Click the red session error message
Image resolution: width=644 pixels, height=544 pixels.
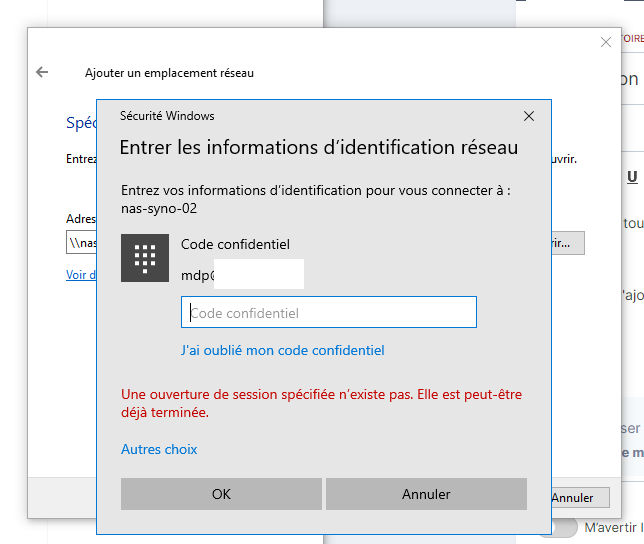point(321,403)
